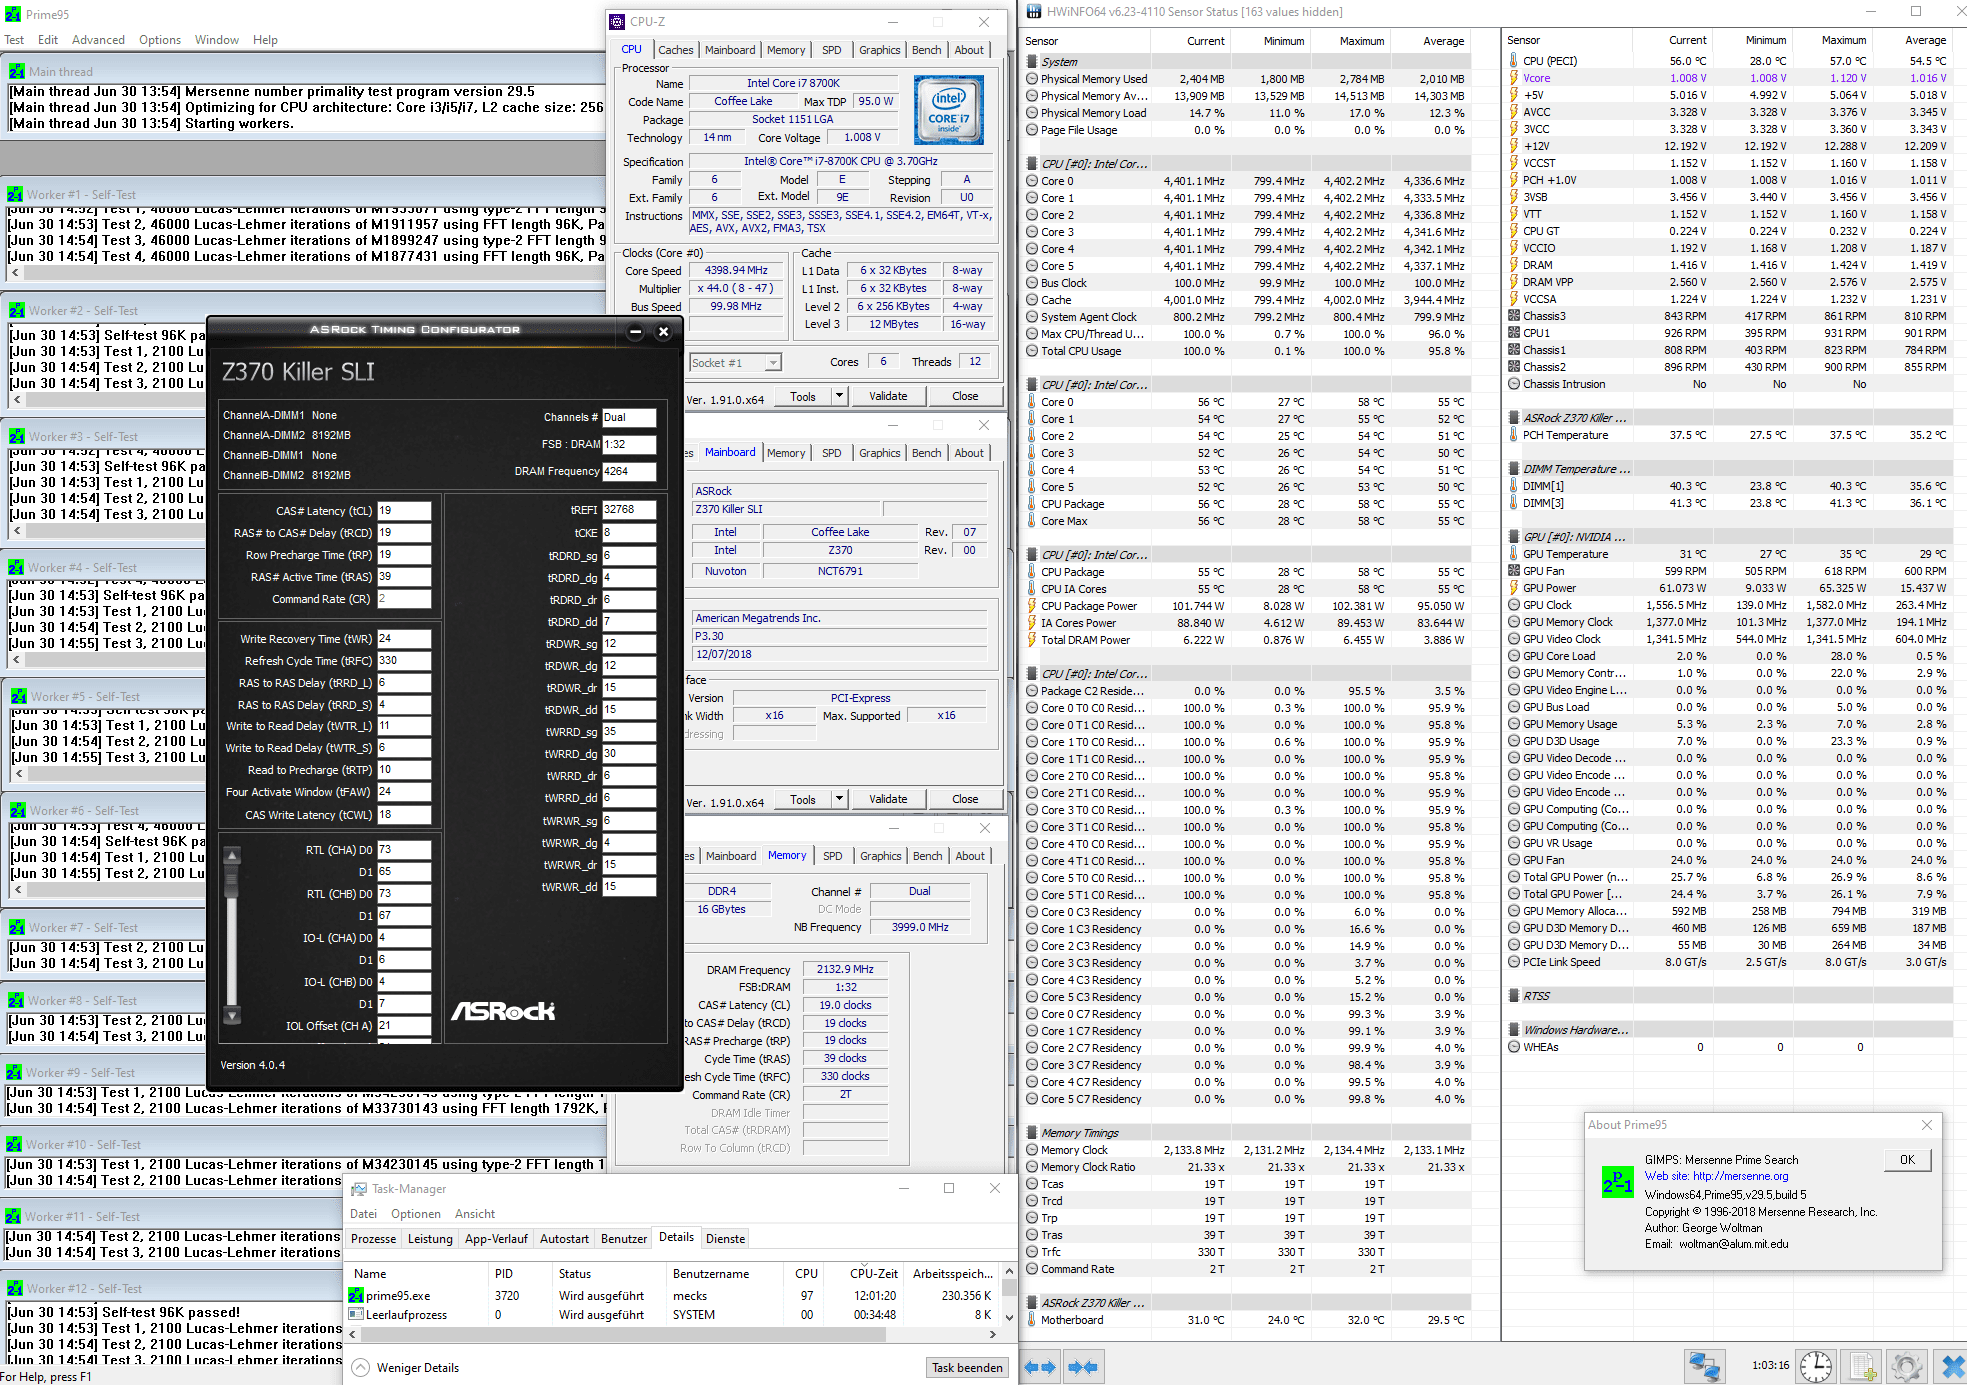Select Graphics tab in middle CPU-Z Mainboard window

coord(879,453)
